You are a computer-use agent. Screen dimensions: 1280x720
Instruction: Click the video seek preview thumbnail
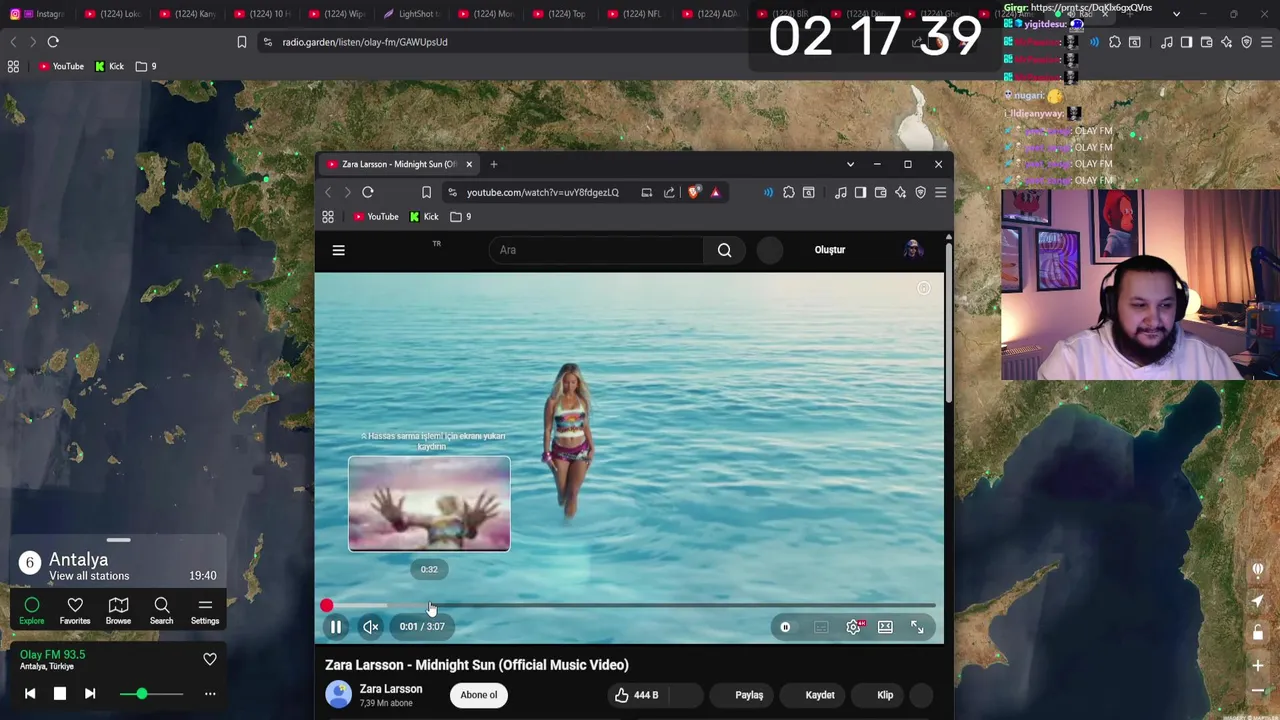pos(429,504)
